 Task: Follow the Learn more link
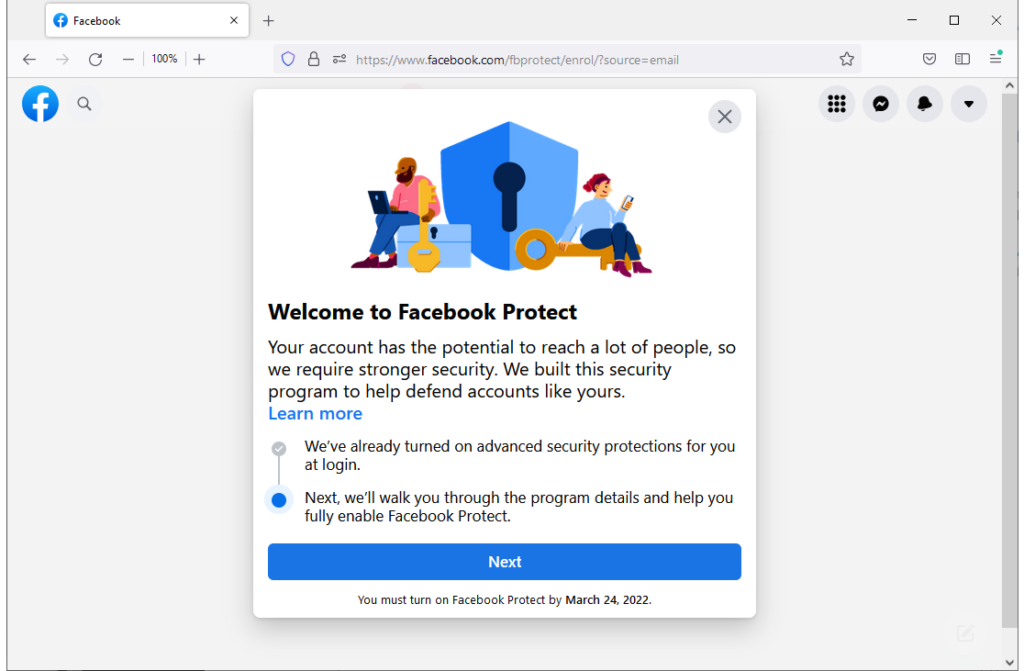click(x=315, y=414)
